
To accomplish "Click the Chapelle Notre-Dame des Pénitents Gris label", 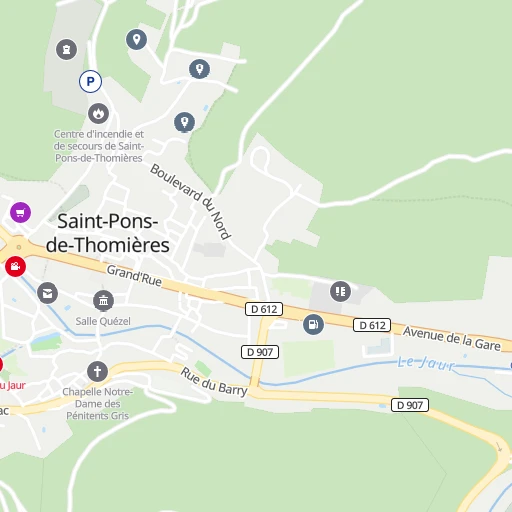I will pos(97,404).
